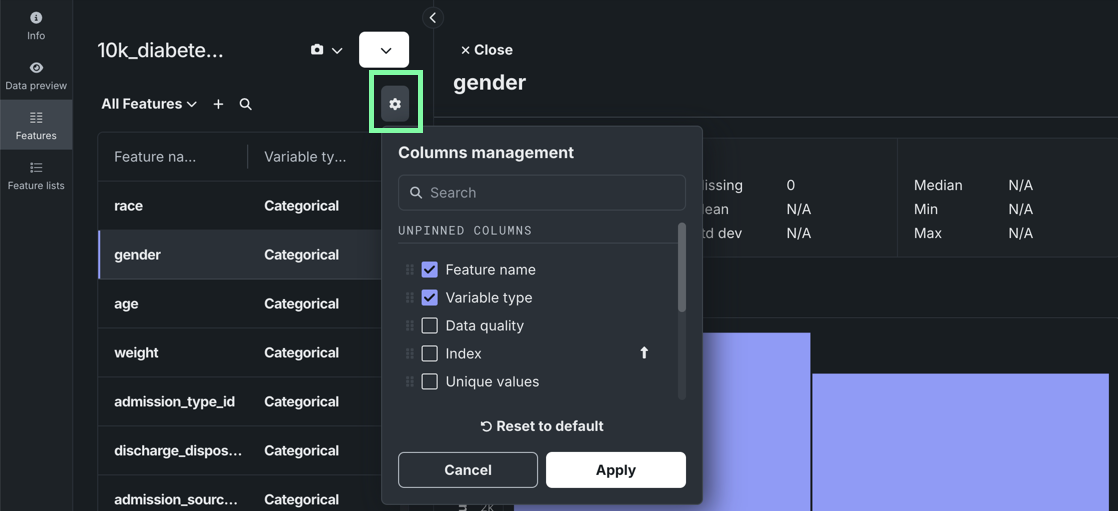1118x511 pixels.
Task: Open the white chevron dropdown button
Action: (x=384, y=50)
